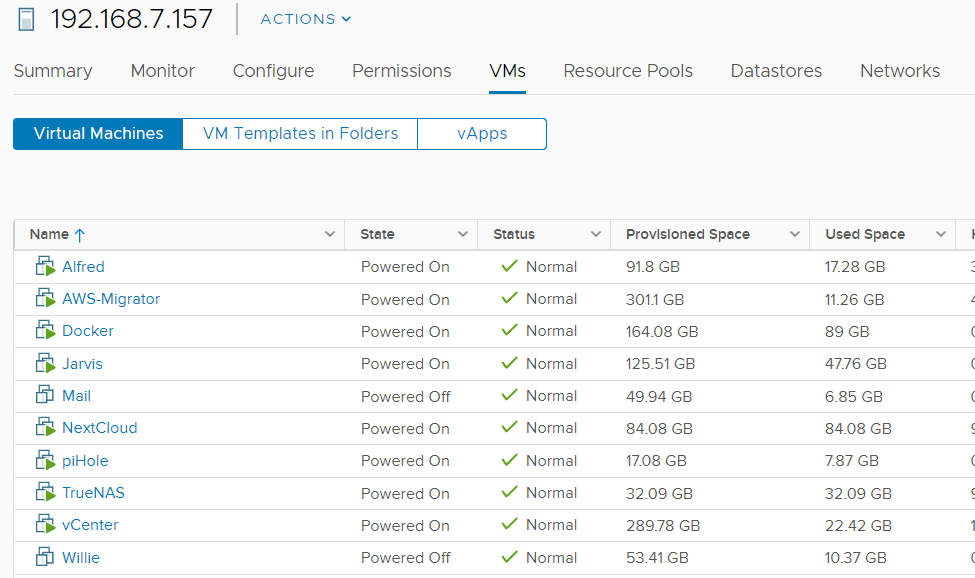Open the Name column filter chevron
Screen dimensions: 975x578
[x=330, y=234]
